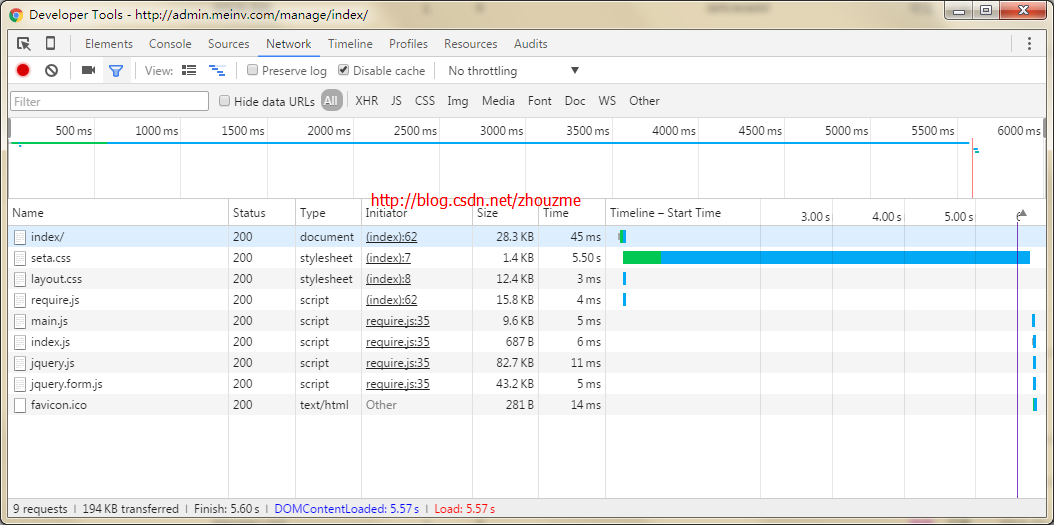This screenshot has width=1054, height=525.
Task: Sort by the Type column header
Action: [x=329, y=213]
